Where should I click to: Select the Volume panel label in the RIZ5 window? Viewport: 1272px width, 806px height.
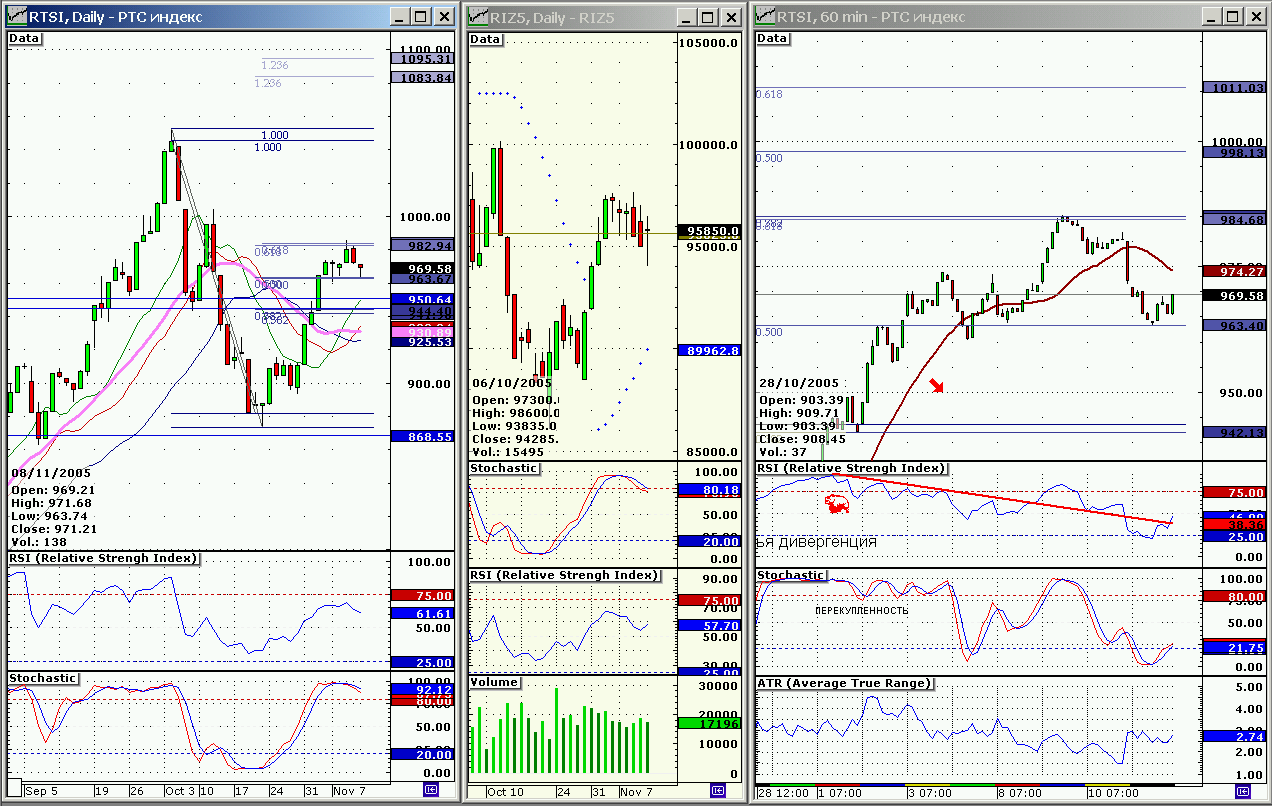495,682
